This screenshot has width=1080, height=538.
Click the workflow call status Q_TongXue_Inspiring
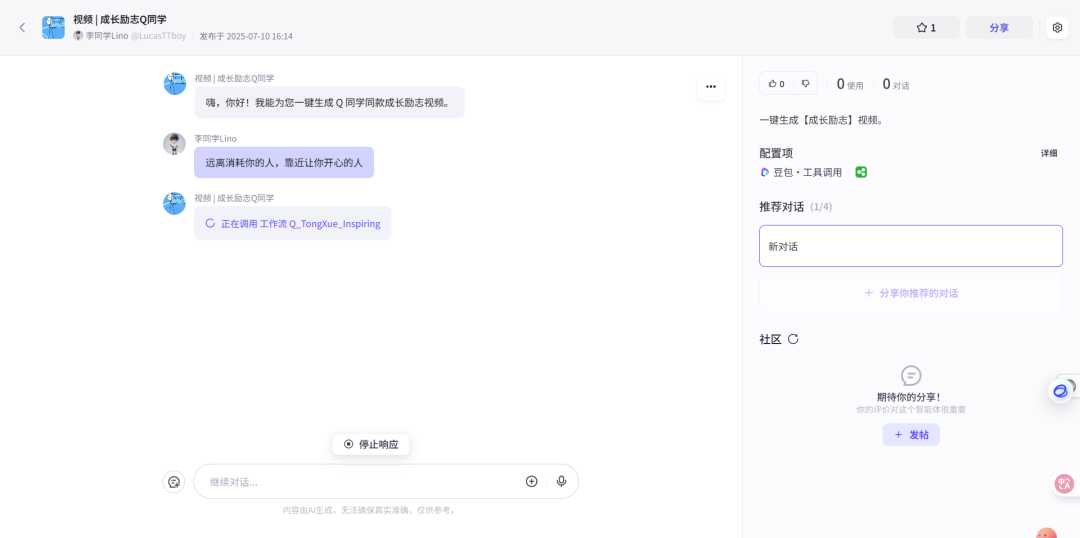click(x=293, y=223)
